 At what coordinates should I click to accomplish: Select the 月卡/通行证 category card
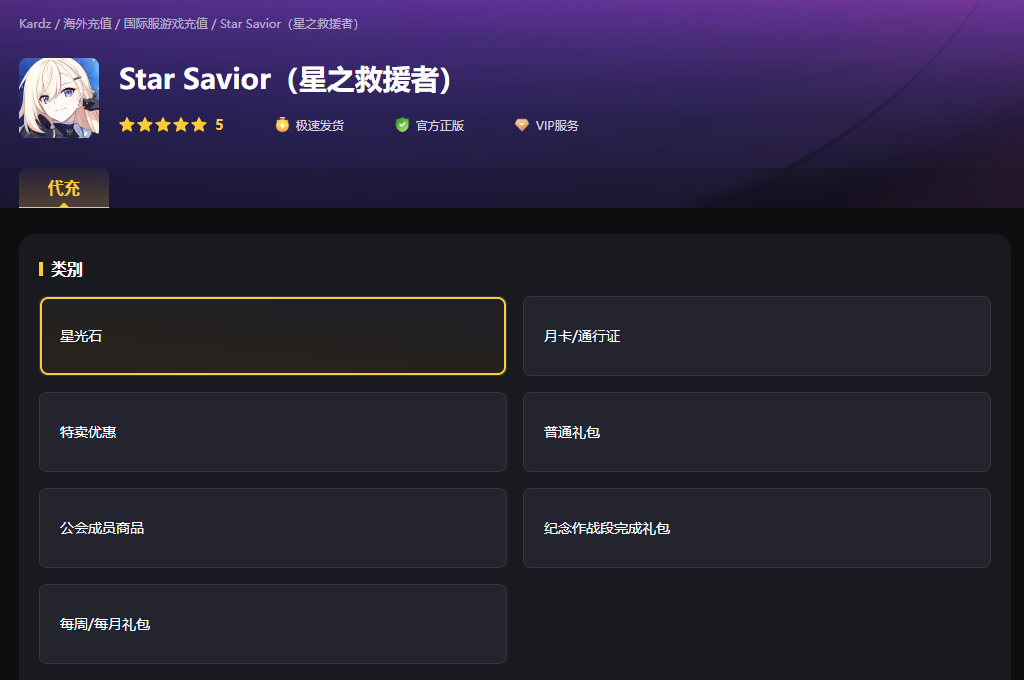[x=757, y=336]
